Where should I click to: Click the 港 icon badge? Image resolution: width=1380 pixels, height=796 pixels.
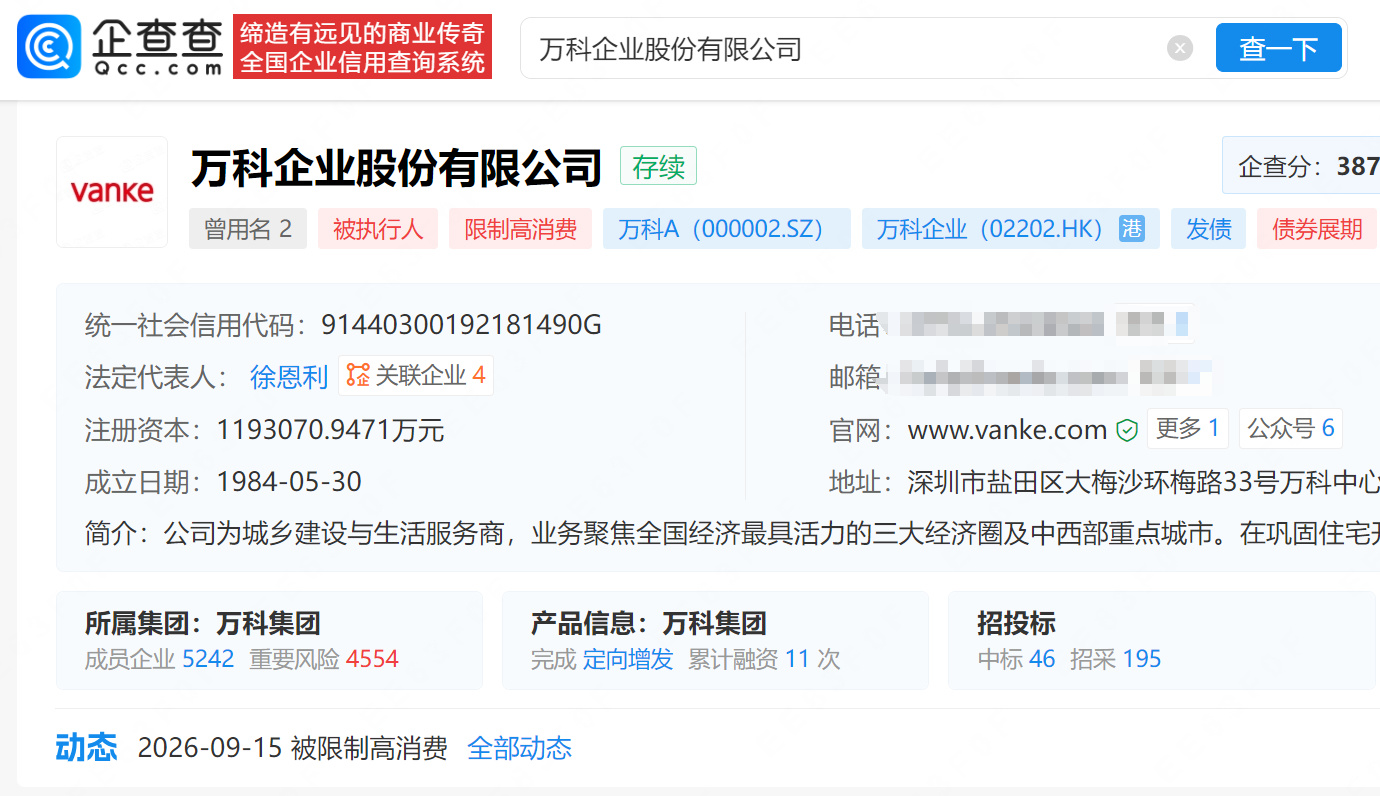pos(1131,228)
